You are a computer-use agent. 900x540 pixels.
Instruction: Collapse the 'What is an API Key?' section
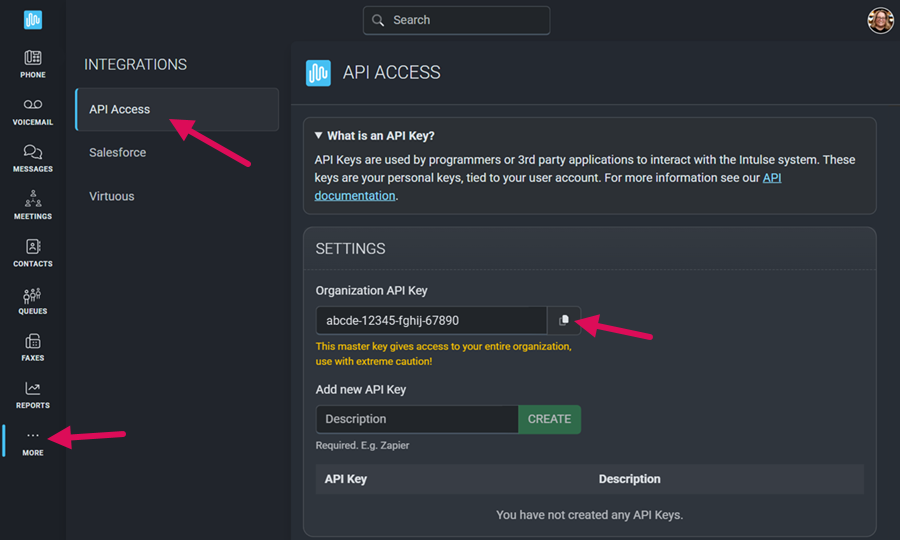[374, 135]
